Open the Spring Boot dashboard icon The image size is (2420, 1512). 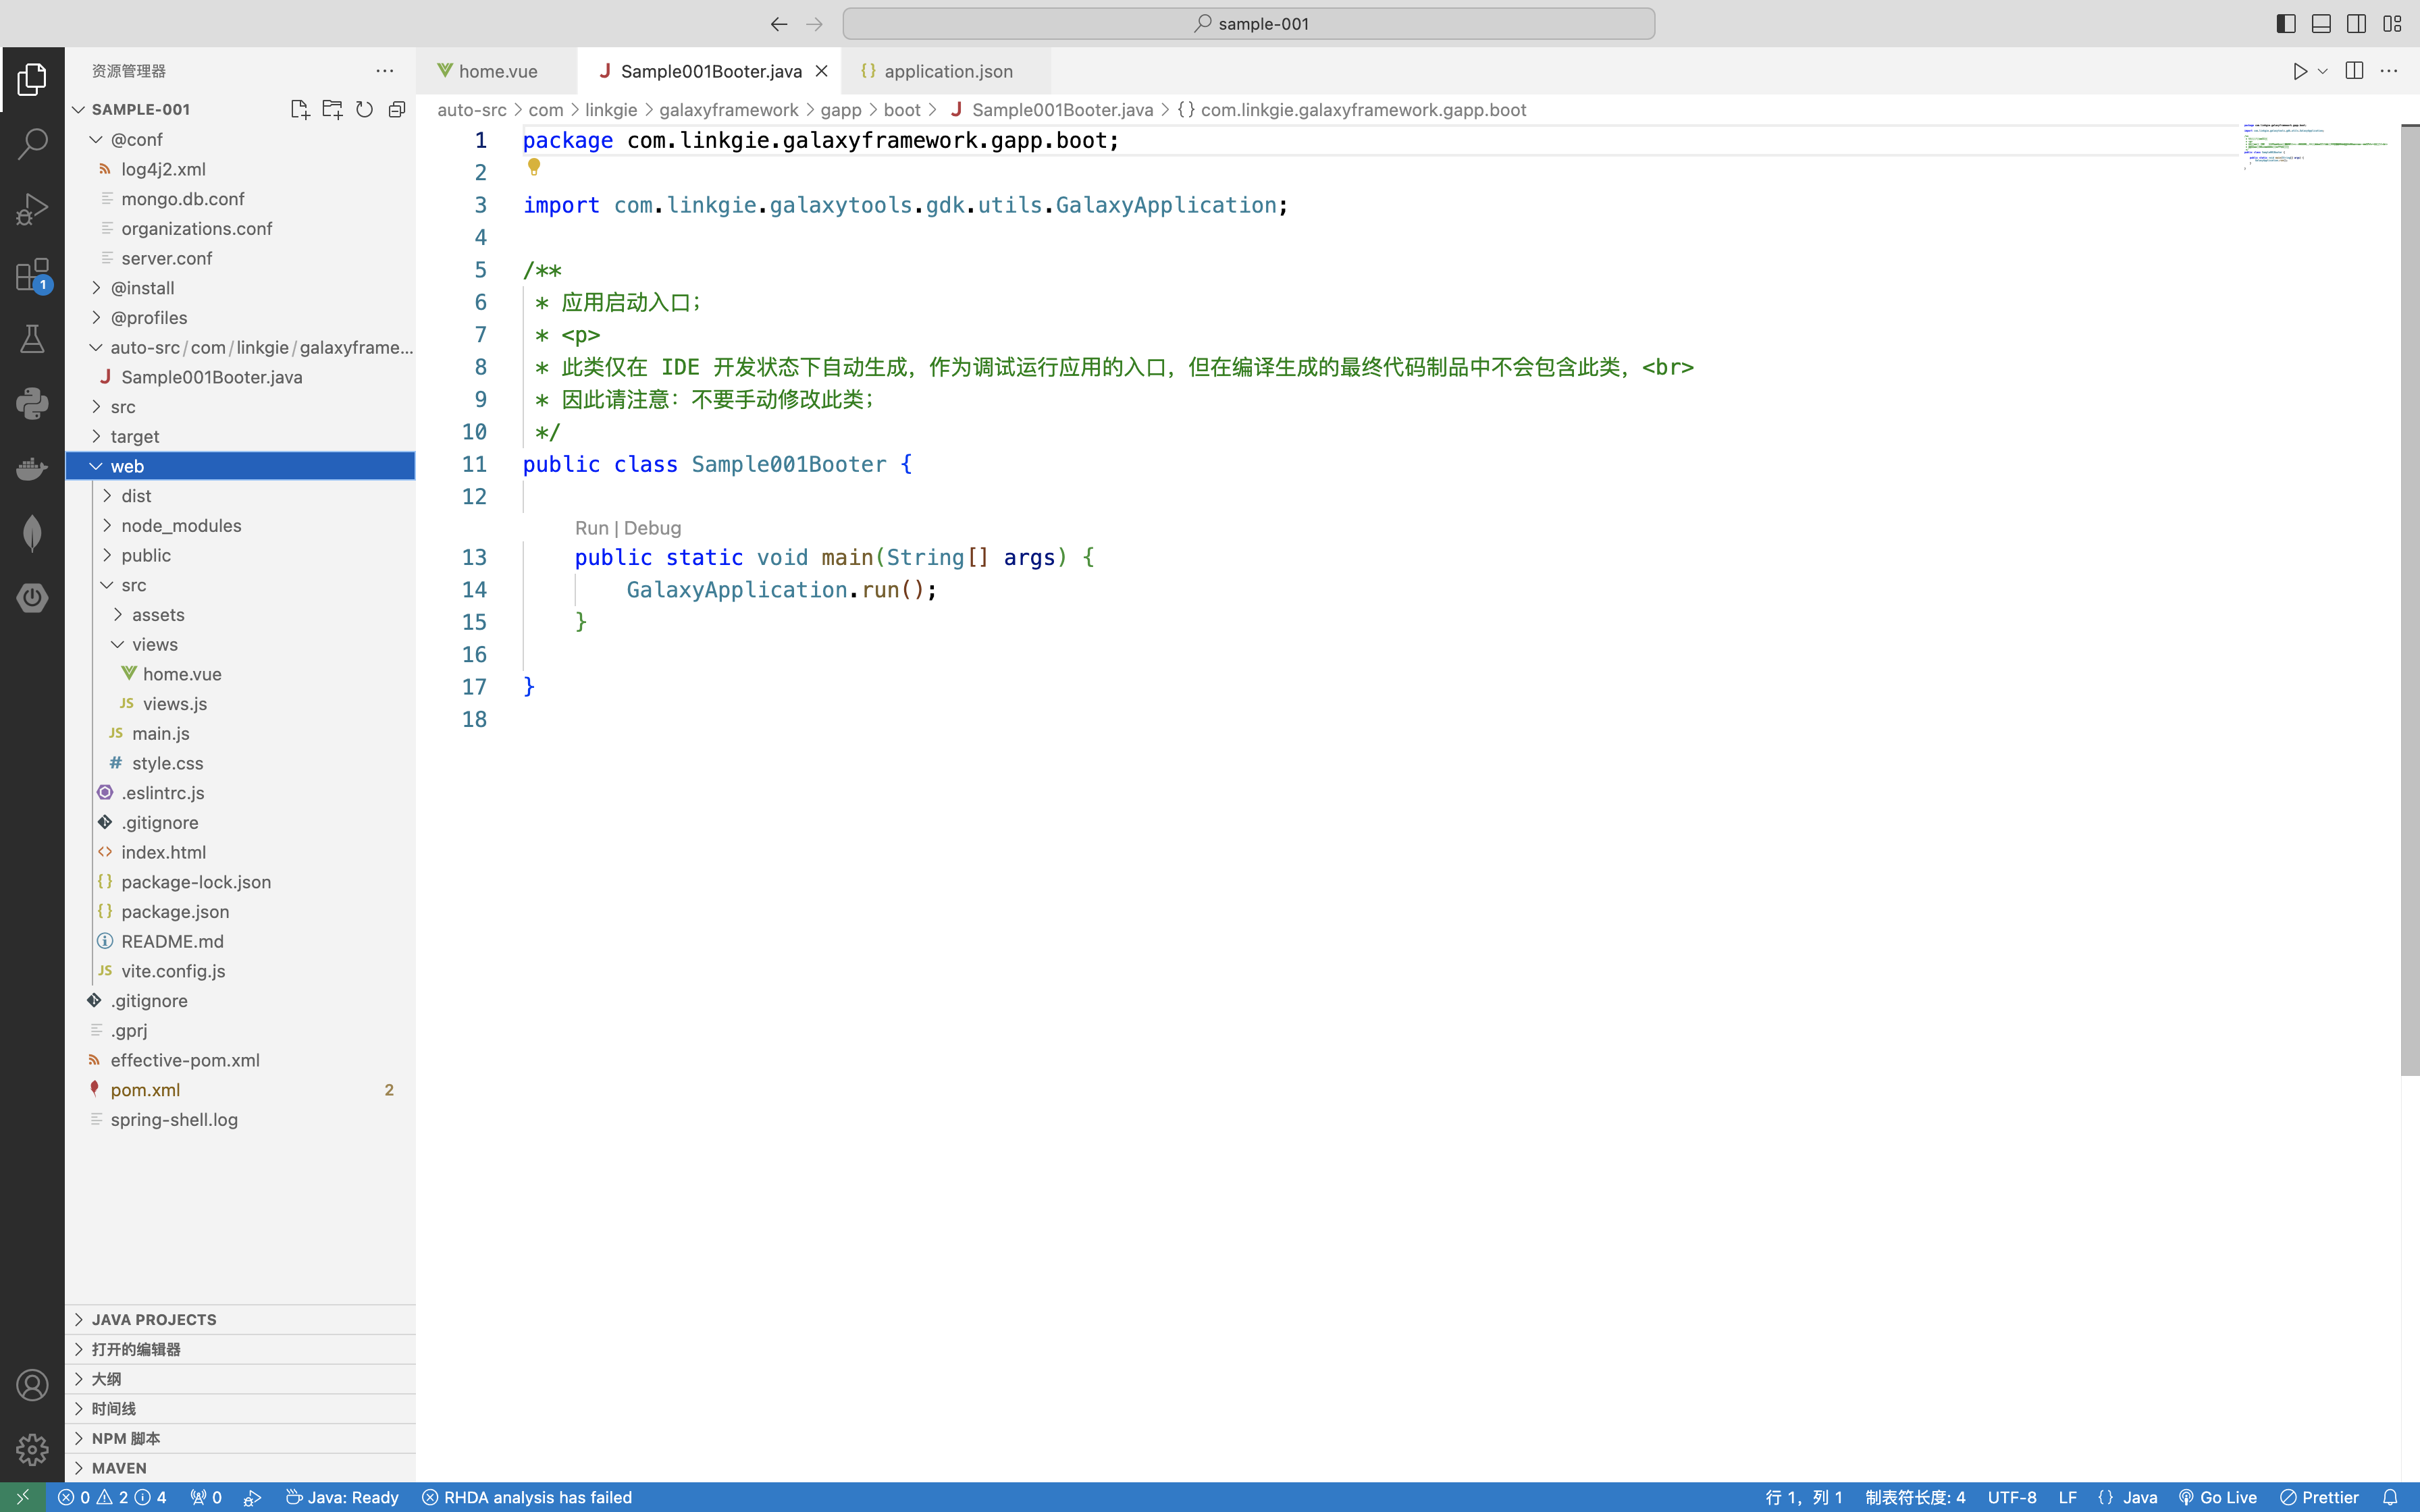(x=32, y=597)
